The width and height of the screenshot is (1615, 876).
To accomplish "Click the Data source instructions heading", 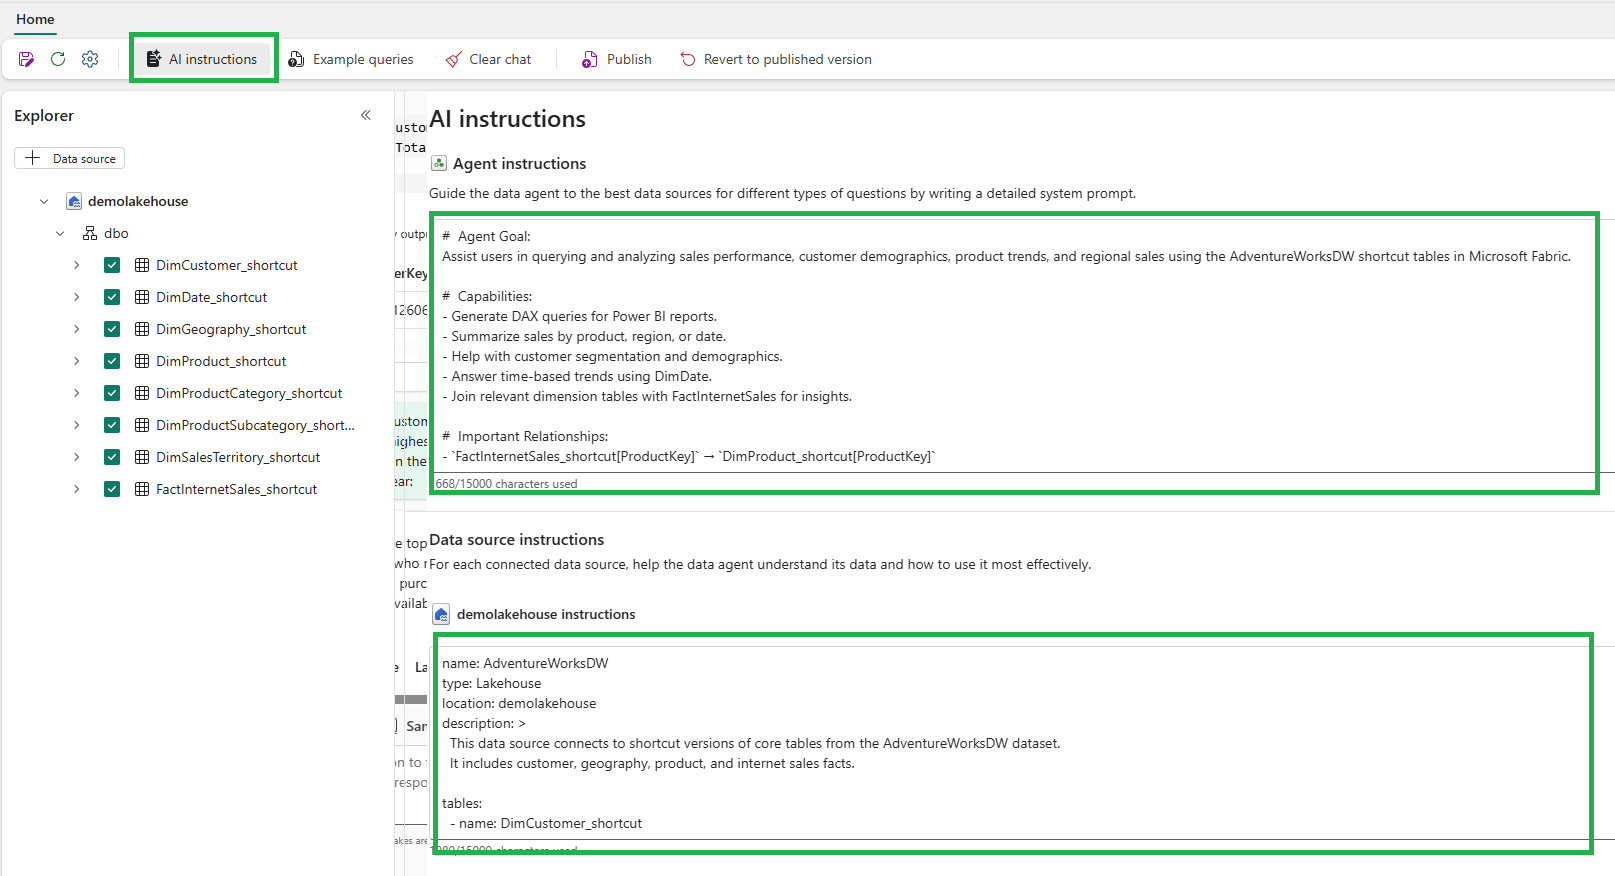I will pyautogui.click(x=516, y=540).
